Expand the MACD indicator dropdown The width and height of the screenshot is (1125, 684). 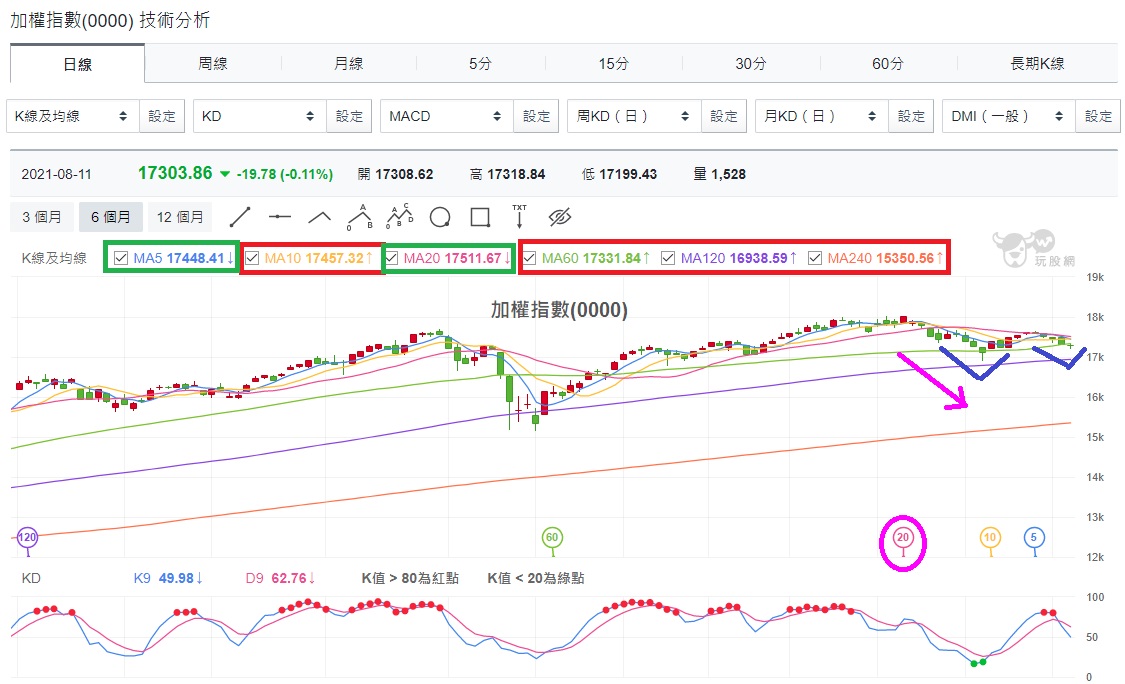coord(447,116)
